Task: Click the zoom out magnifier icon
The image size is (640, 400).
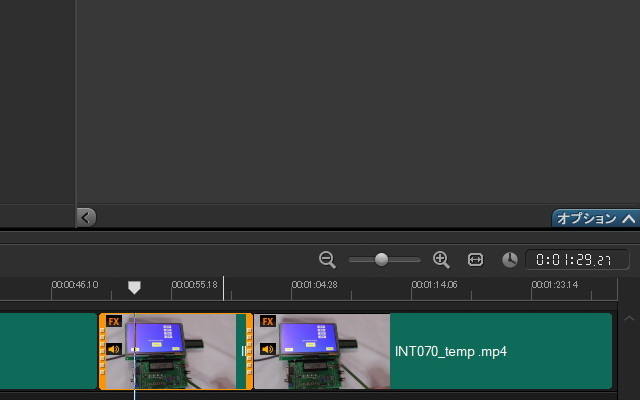Action: 327,260
